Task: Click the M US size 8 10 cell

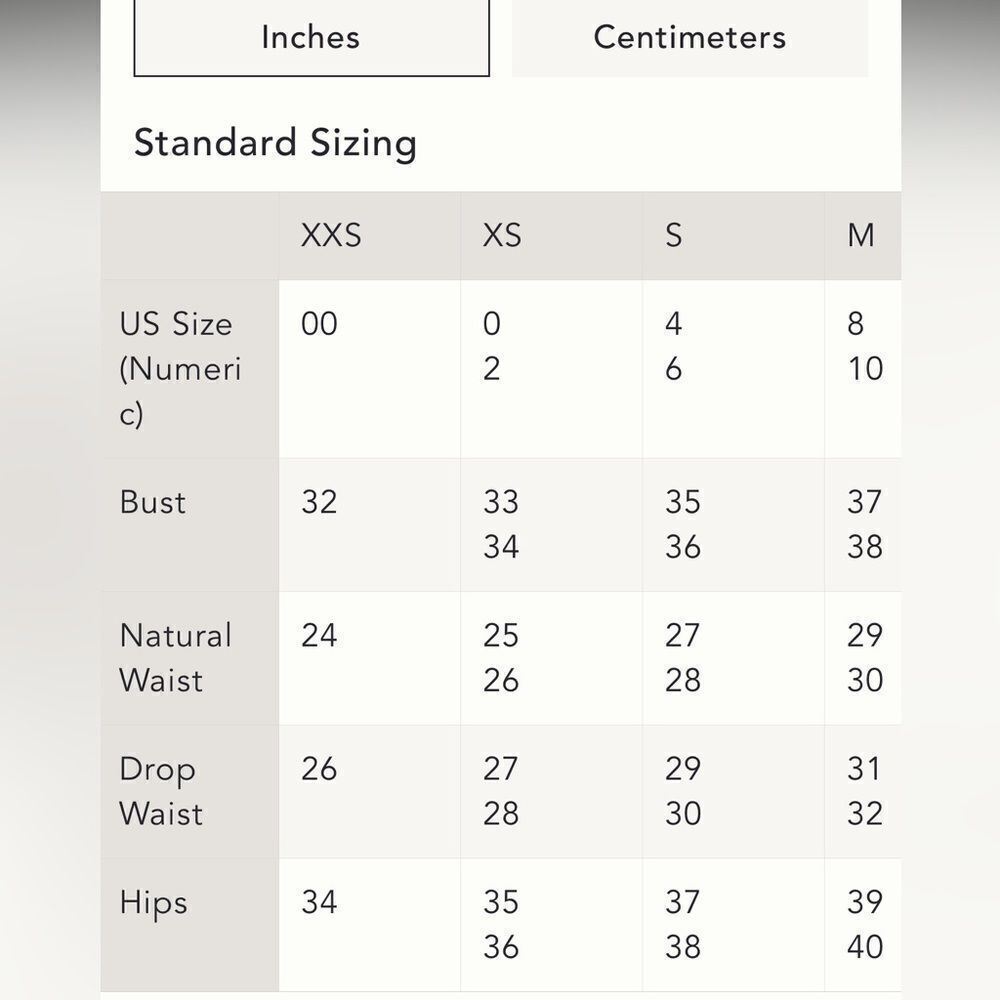Action: pyautogui.click(x=863, y=369)
